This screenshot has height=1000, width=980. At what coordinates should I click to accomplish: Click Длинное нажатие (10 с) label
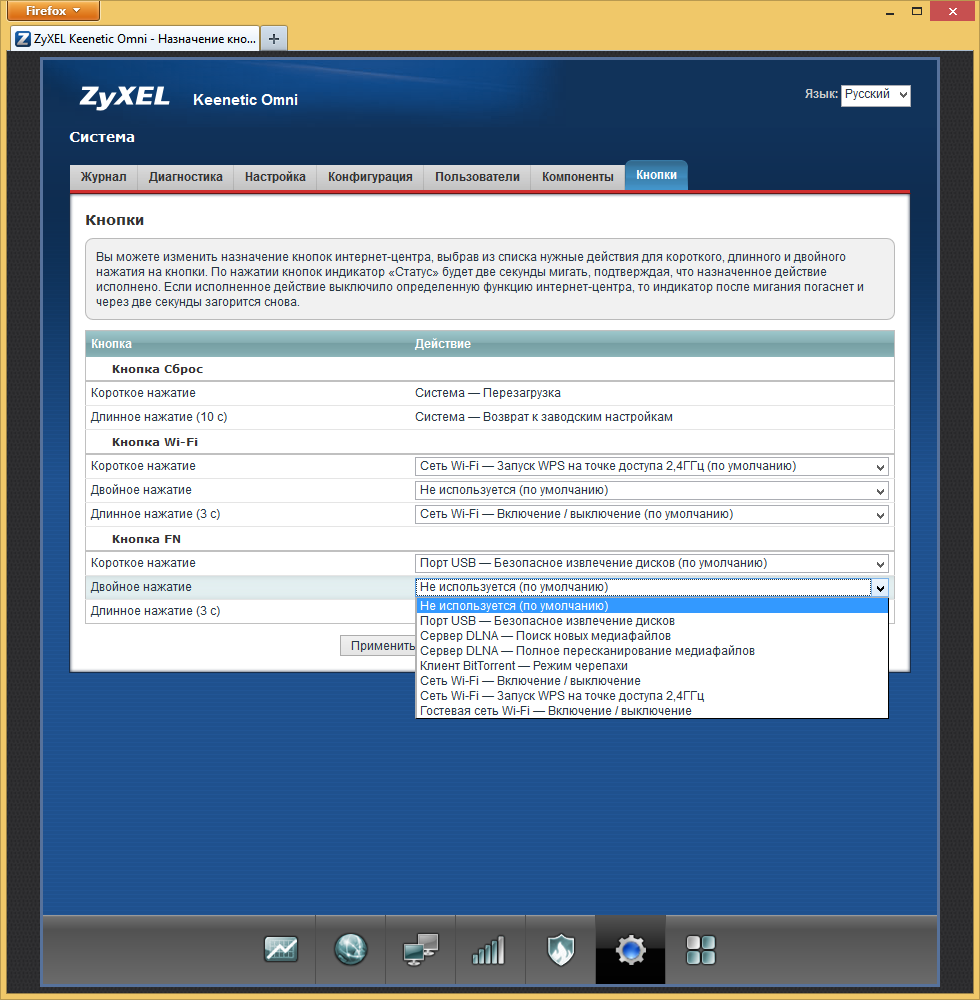coord(159,417)
